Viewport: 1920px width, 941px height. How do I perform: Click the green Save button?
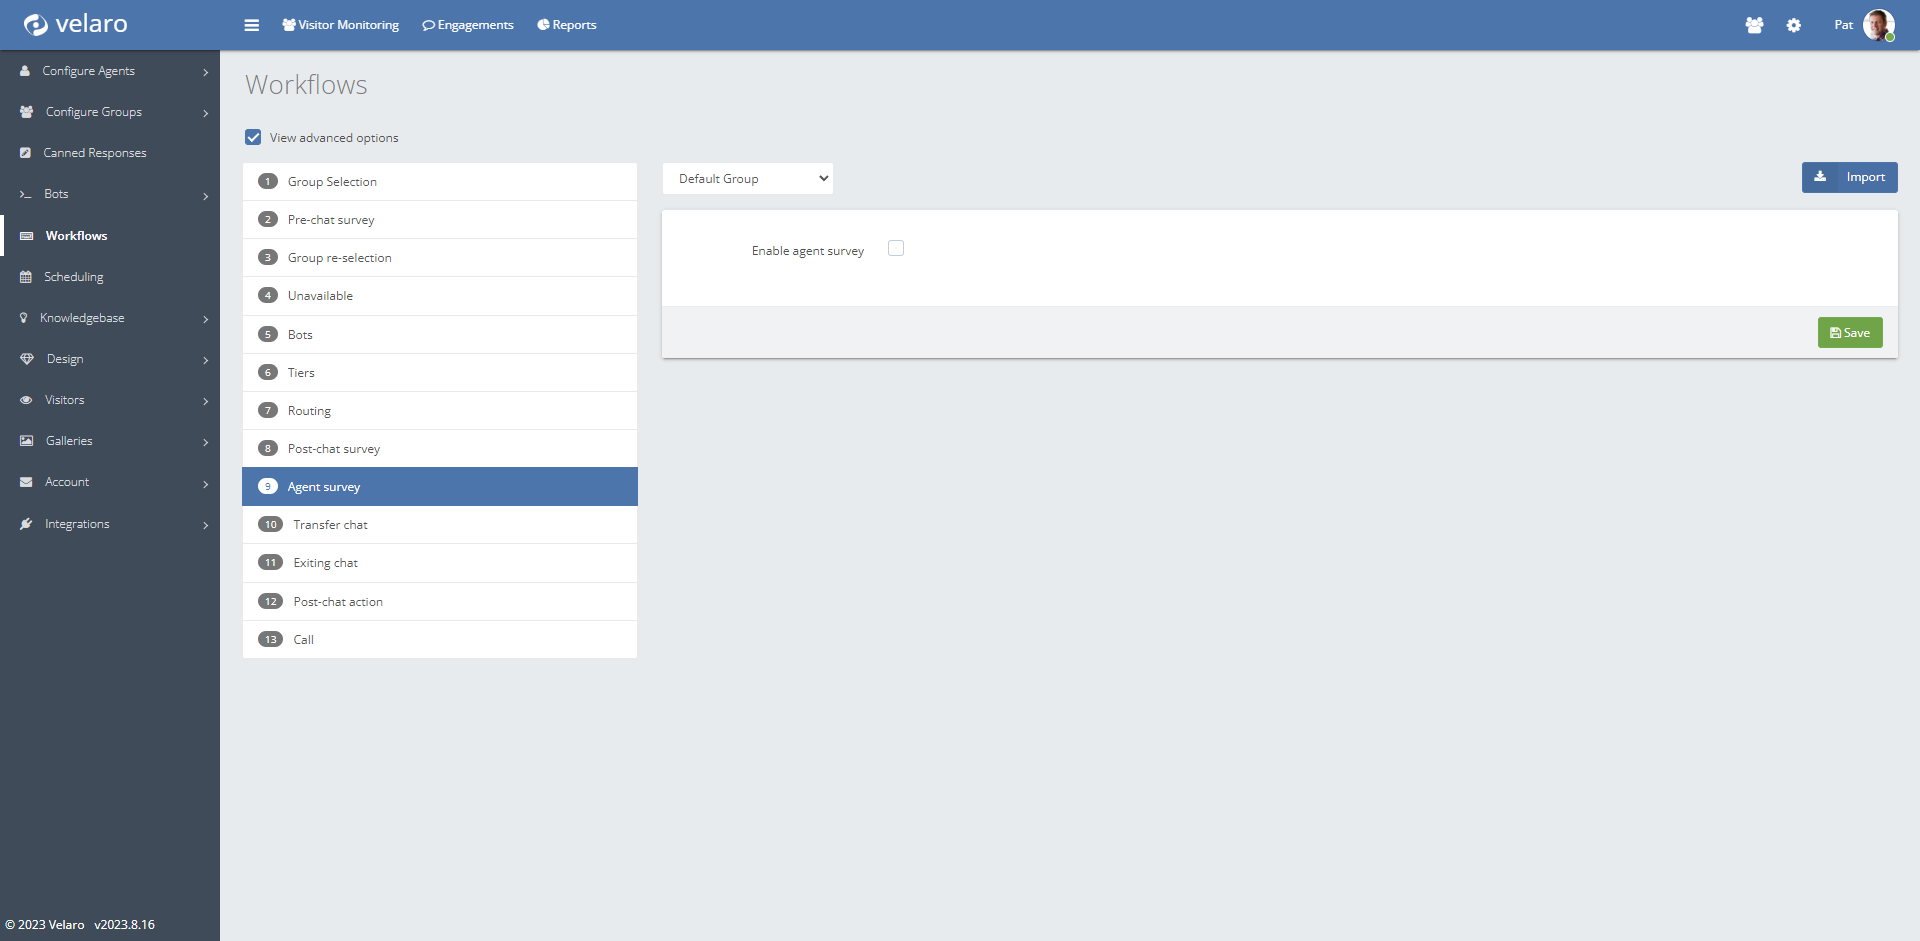pos(1849,333)
